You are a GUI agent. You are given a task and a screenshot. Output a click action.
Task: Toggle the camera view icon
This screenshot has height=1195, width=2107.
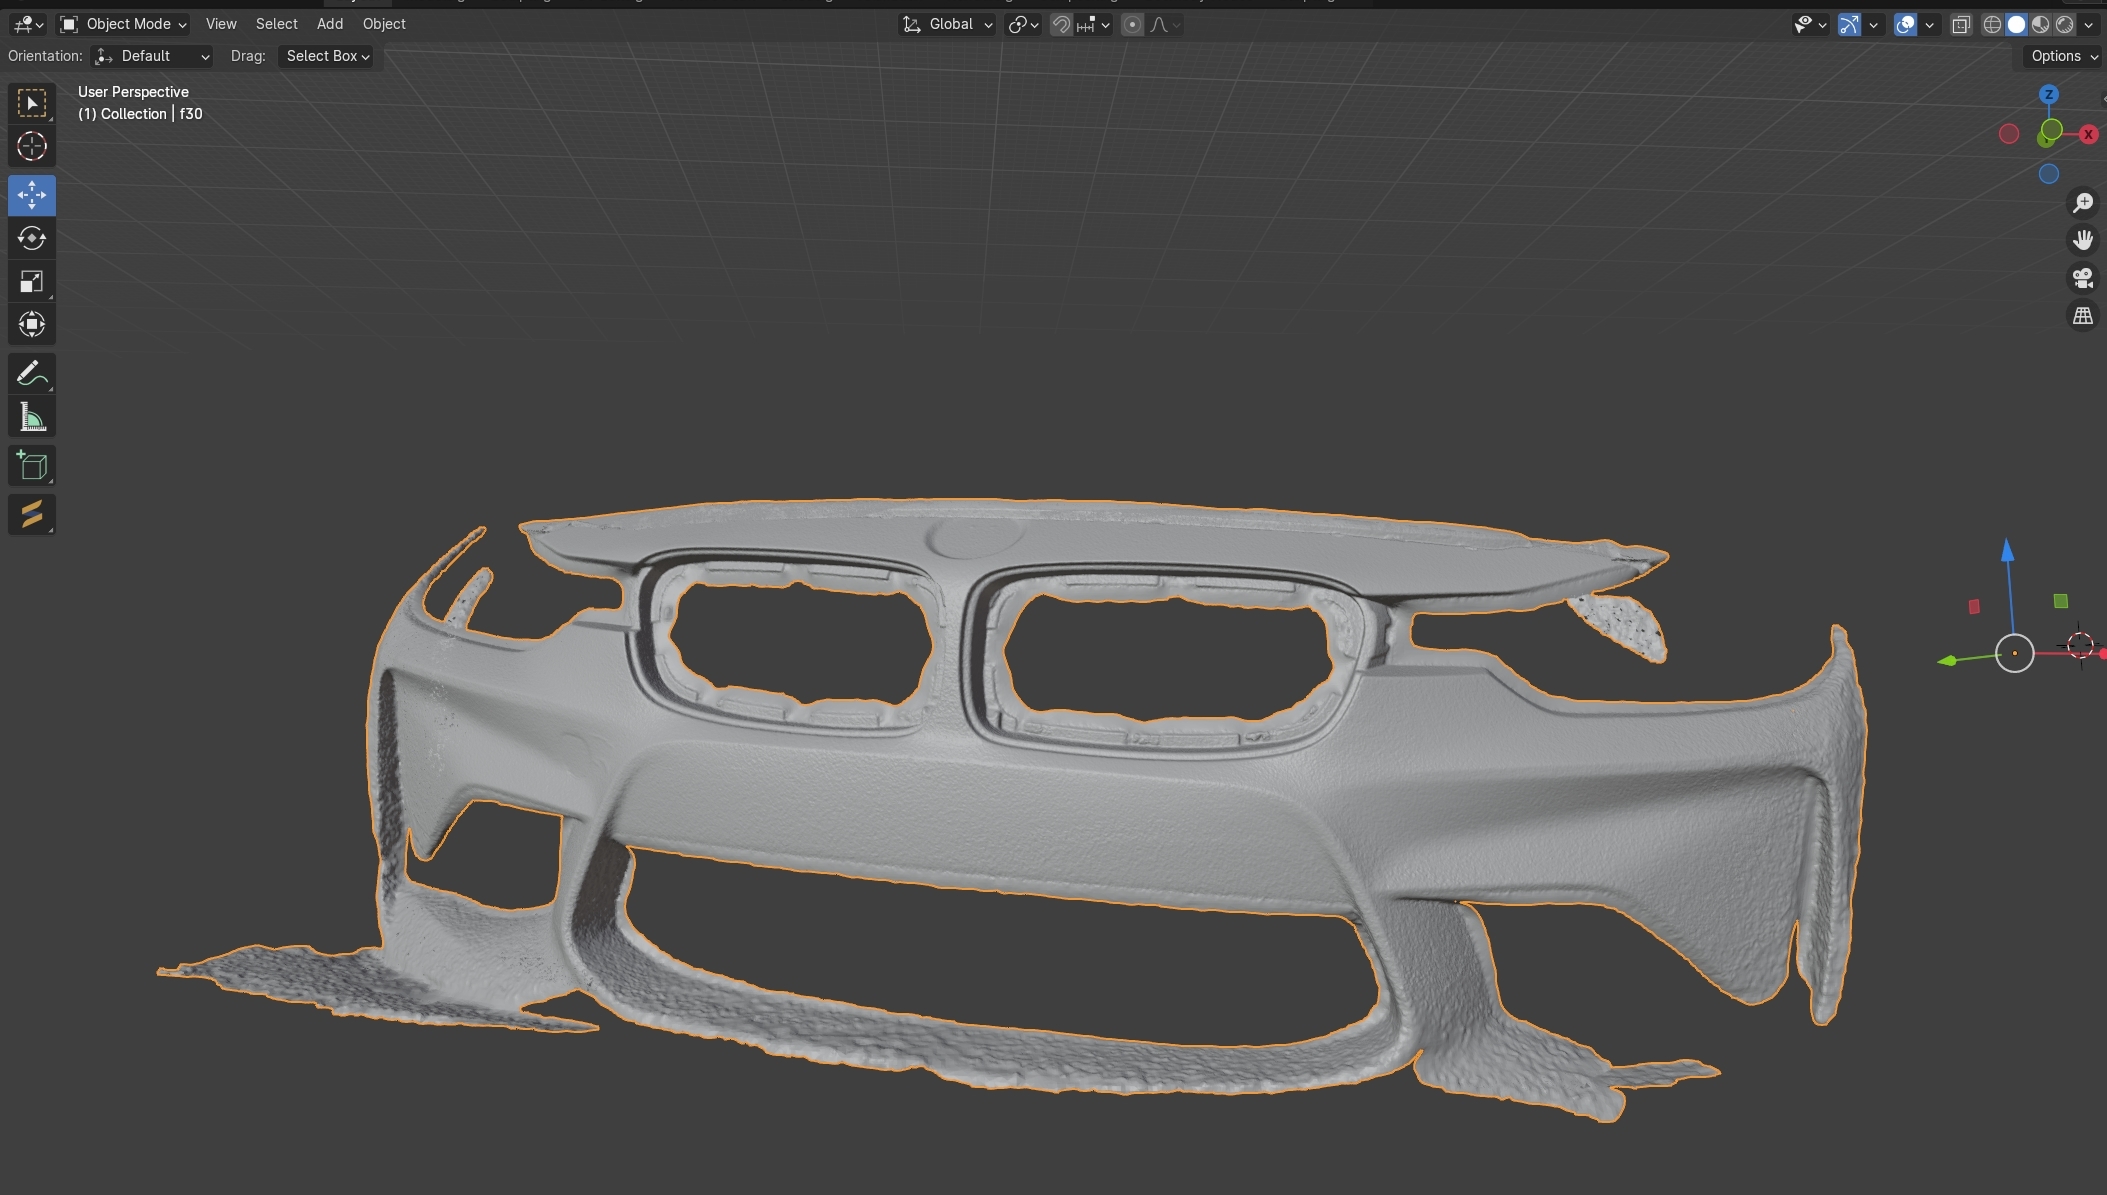pyautogui.click(x=2083, y=278)
